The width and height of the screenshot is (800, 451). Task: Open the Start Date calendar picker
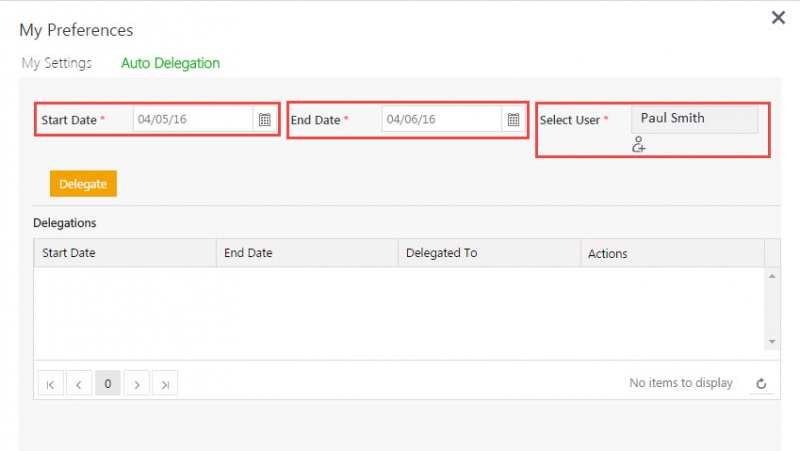point(265,120)
